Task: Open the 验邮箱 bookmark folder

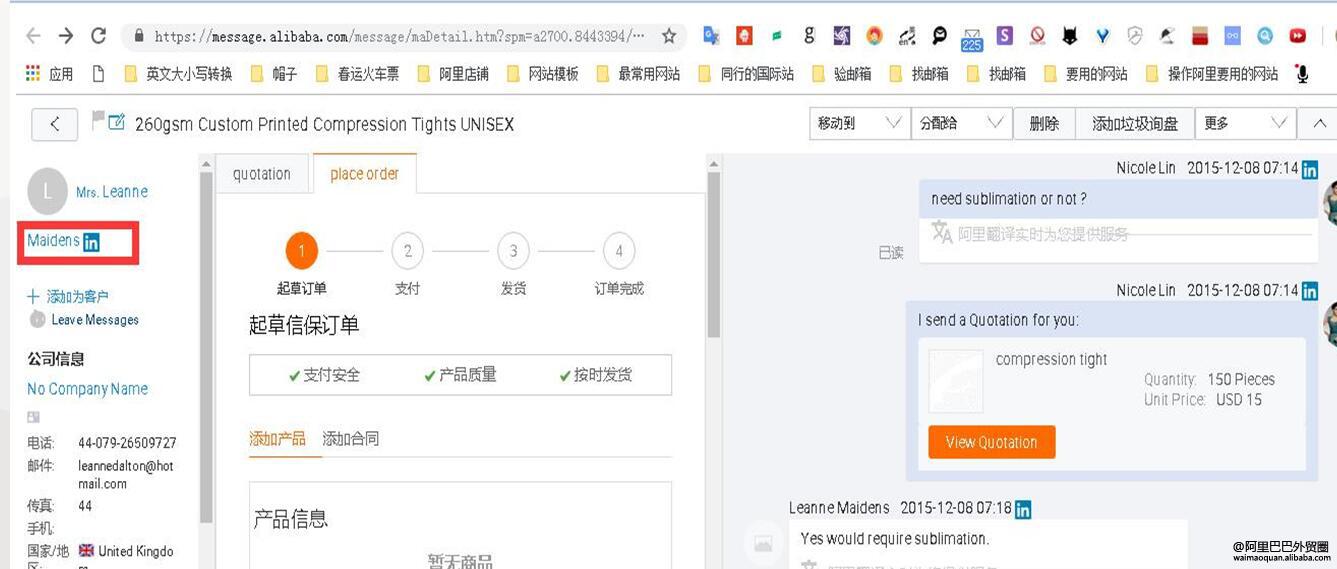Action: tap(841, 73)
